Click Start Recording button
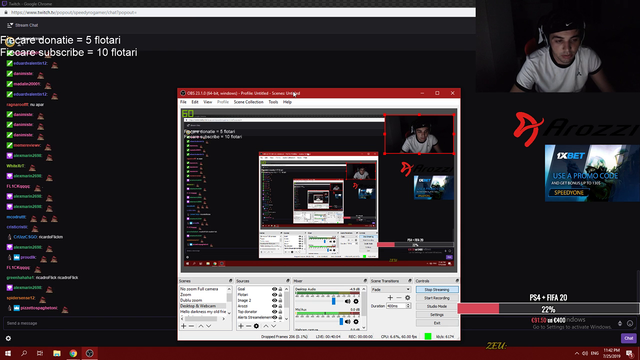 coord(437,298)
